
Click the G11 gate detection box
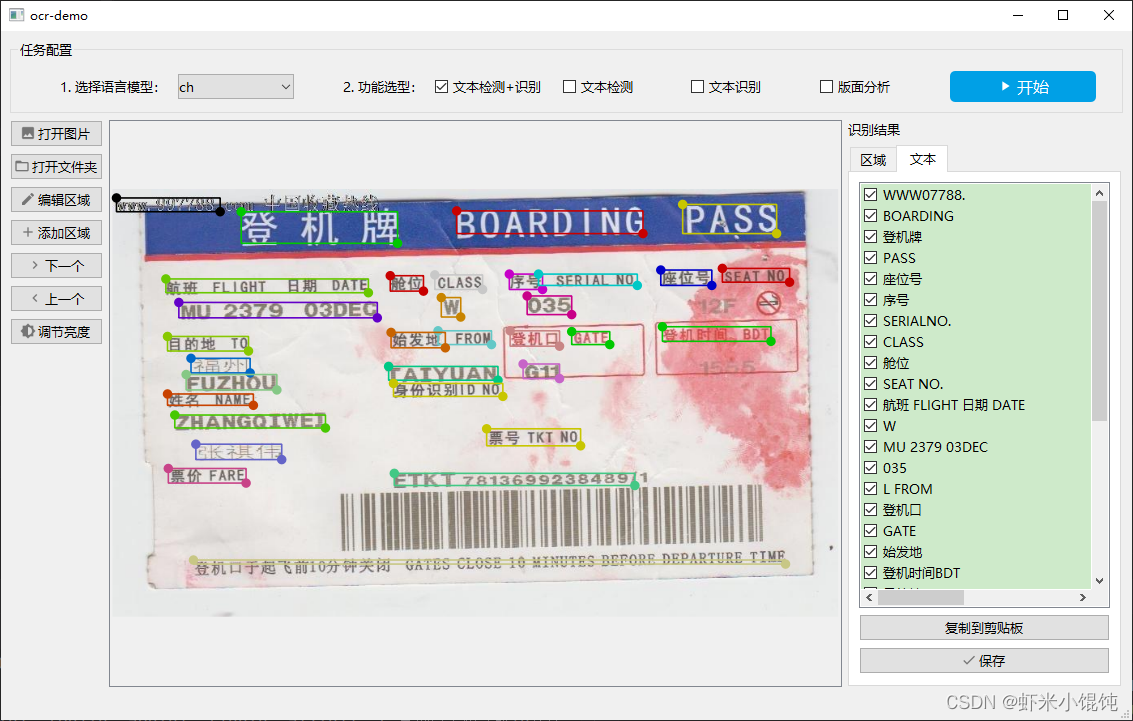pyautogui.click(x=541, y=371)
